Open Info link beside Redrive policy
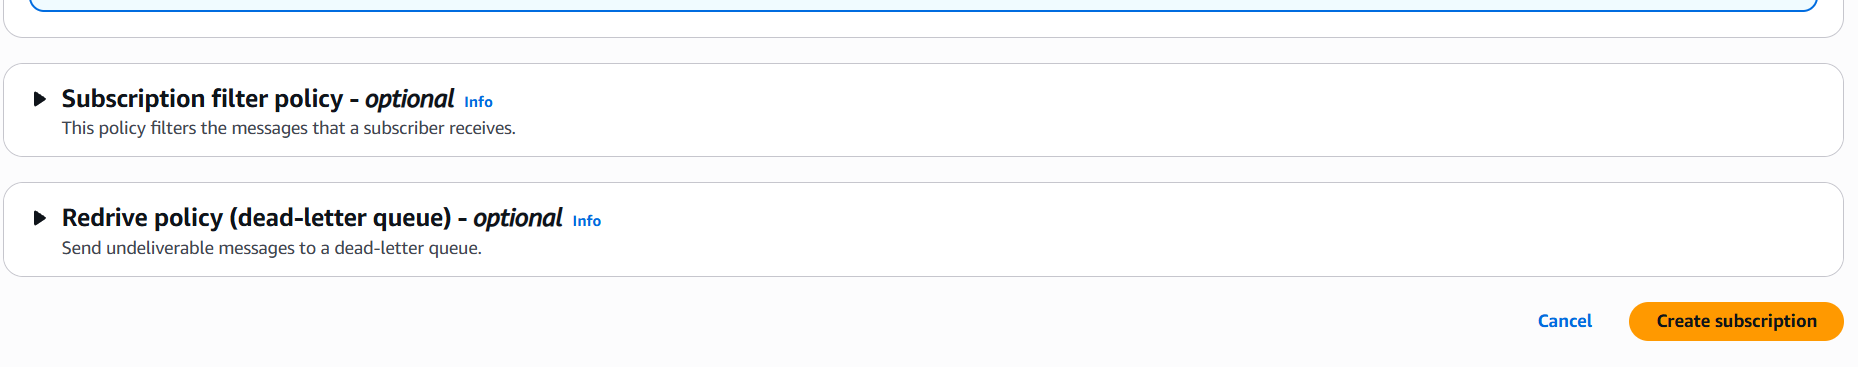Screen dimensions: 1858x367 pos(587,221)
